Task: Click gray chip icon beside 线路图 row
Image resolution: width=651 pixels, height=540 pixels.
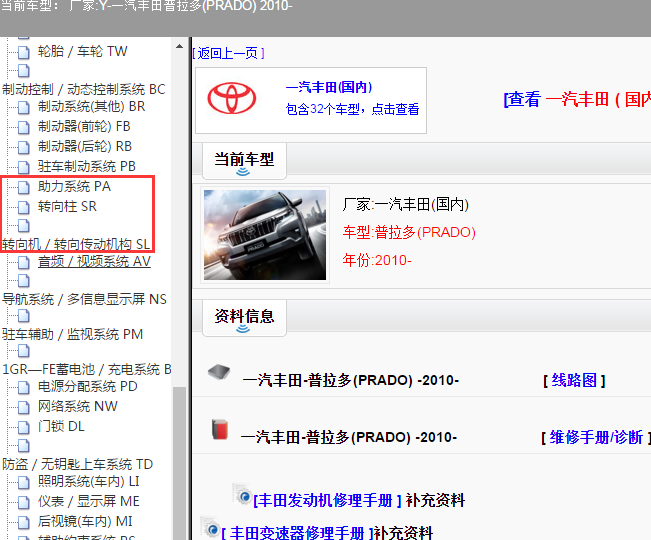Action: (219, 371)
